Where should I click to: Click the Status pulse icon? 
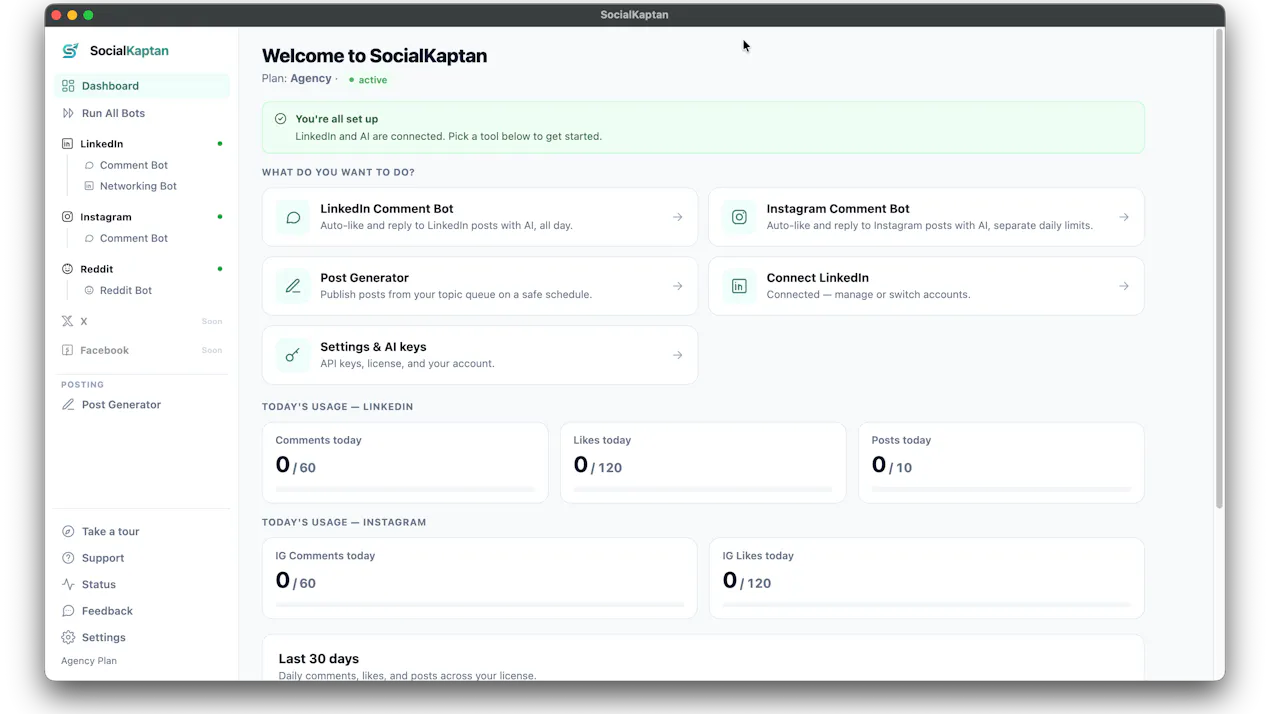pyautogui.click(x=68, y=585)
